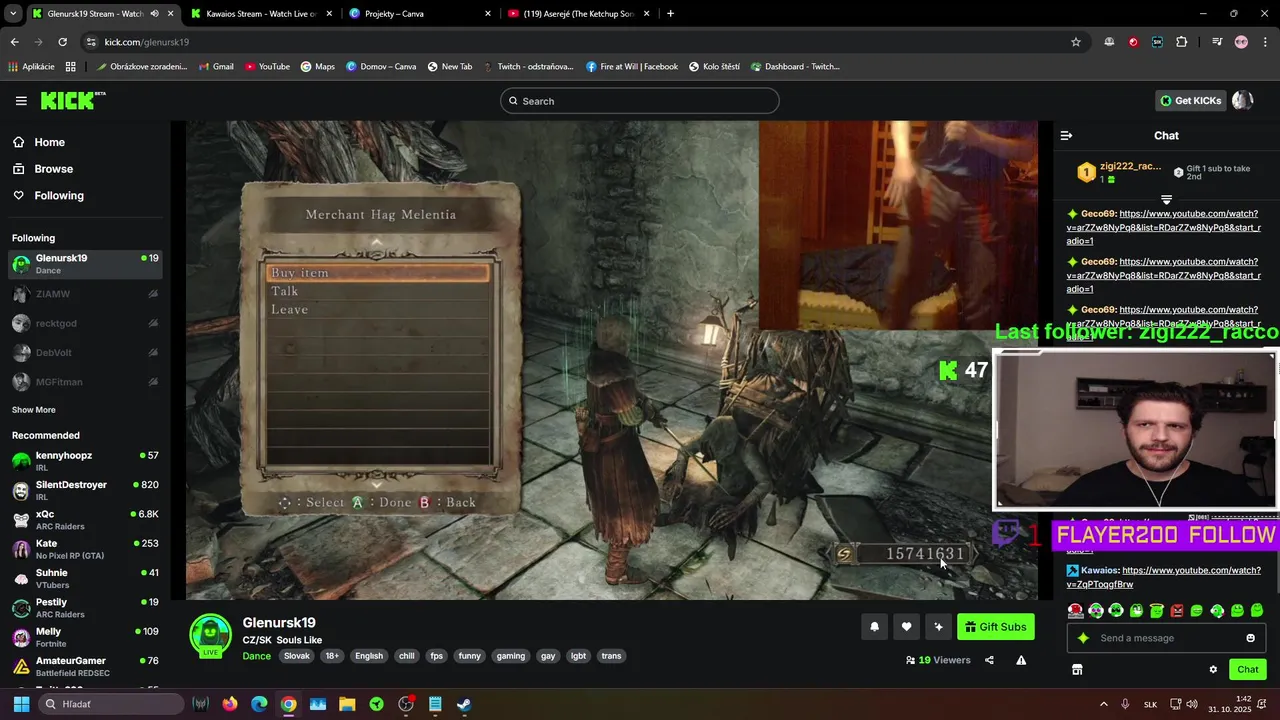Click the Glenursk19 streamer avatar
This screenshot has height=720, width=1280.
pos(210,636)
